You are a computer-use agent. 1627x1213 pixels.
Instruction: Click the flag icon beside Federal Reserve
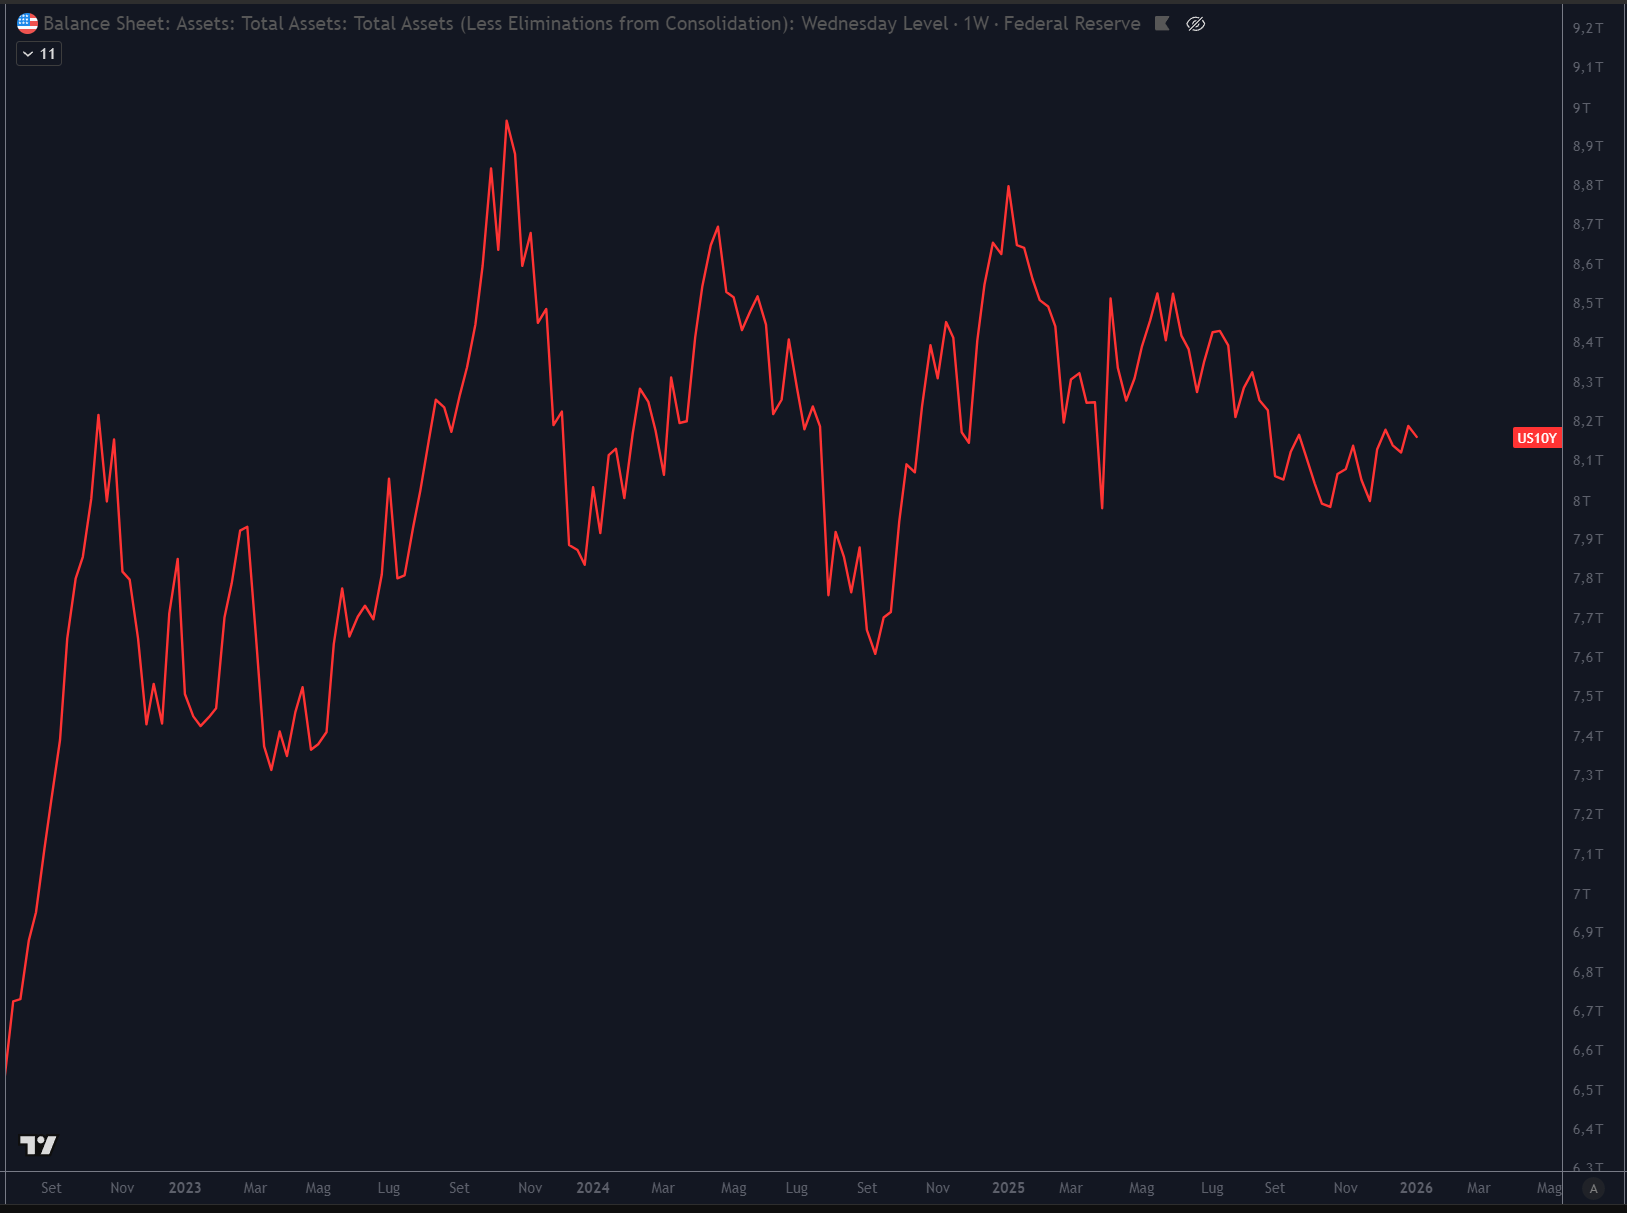pyautogui.click(x=1162, y=23)
